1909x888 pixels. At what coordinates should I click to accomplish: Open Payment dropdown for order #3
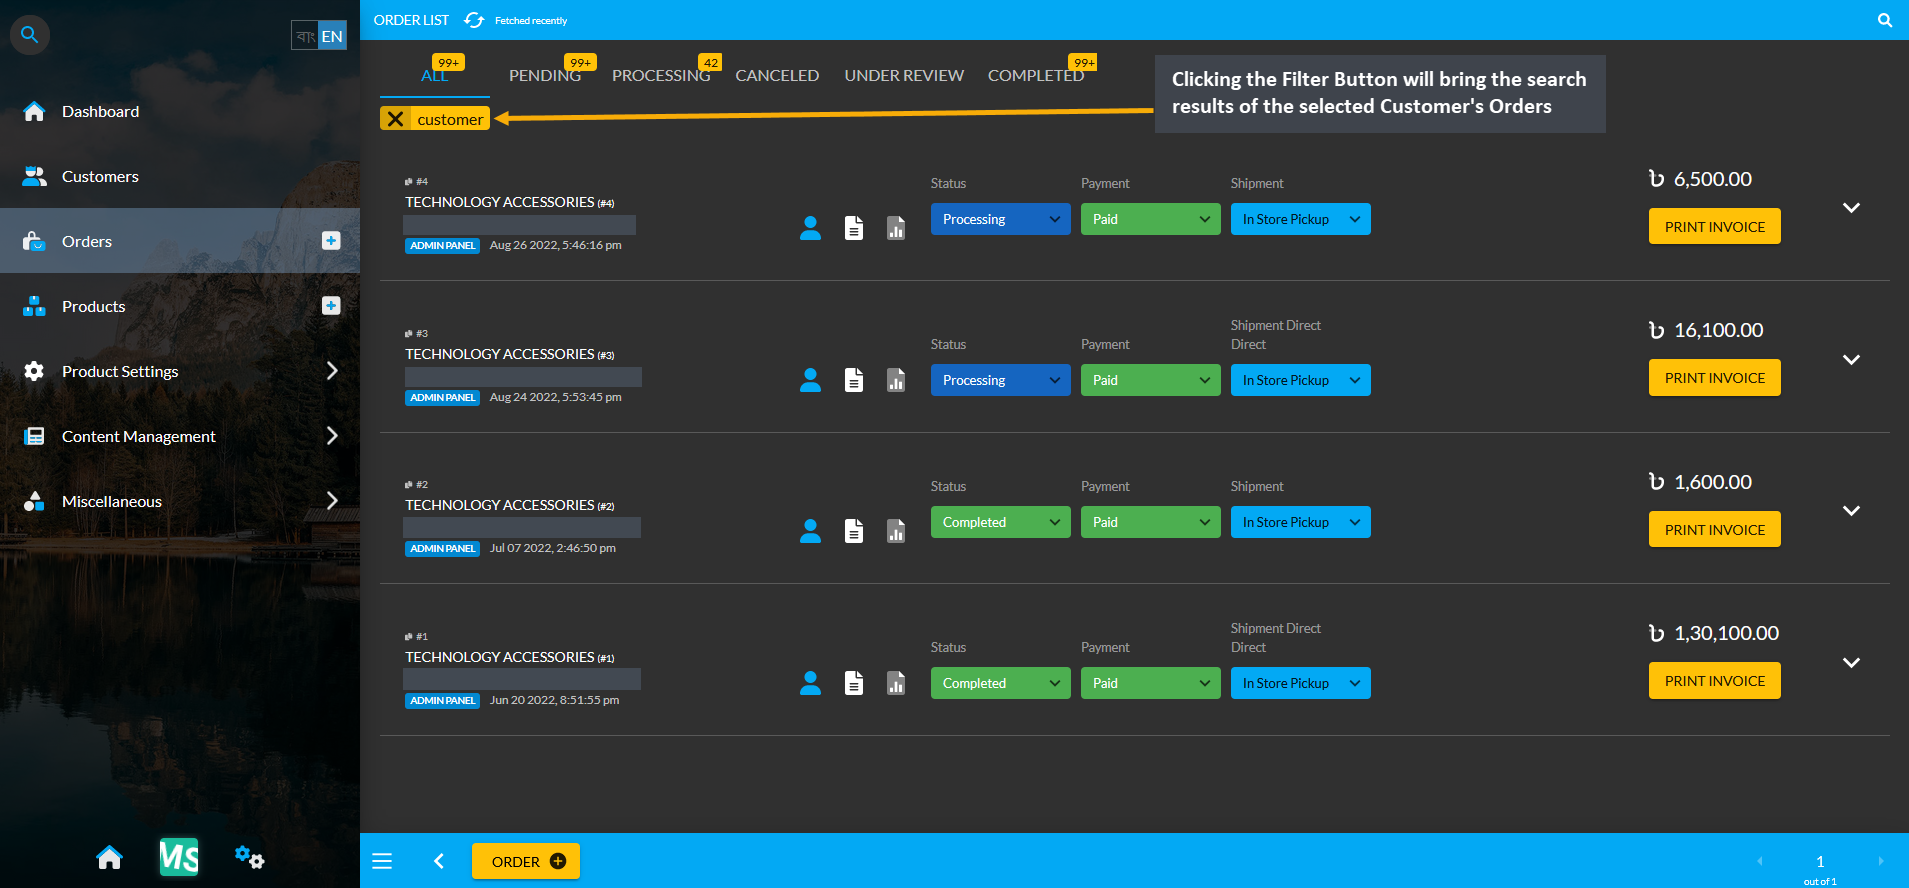click(x=1151, y=380)
